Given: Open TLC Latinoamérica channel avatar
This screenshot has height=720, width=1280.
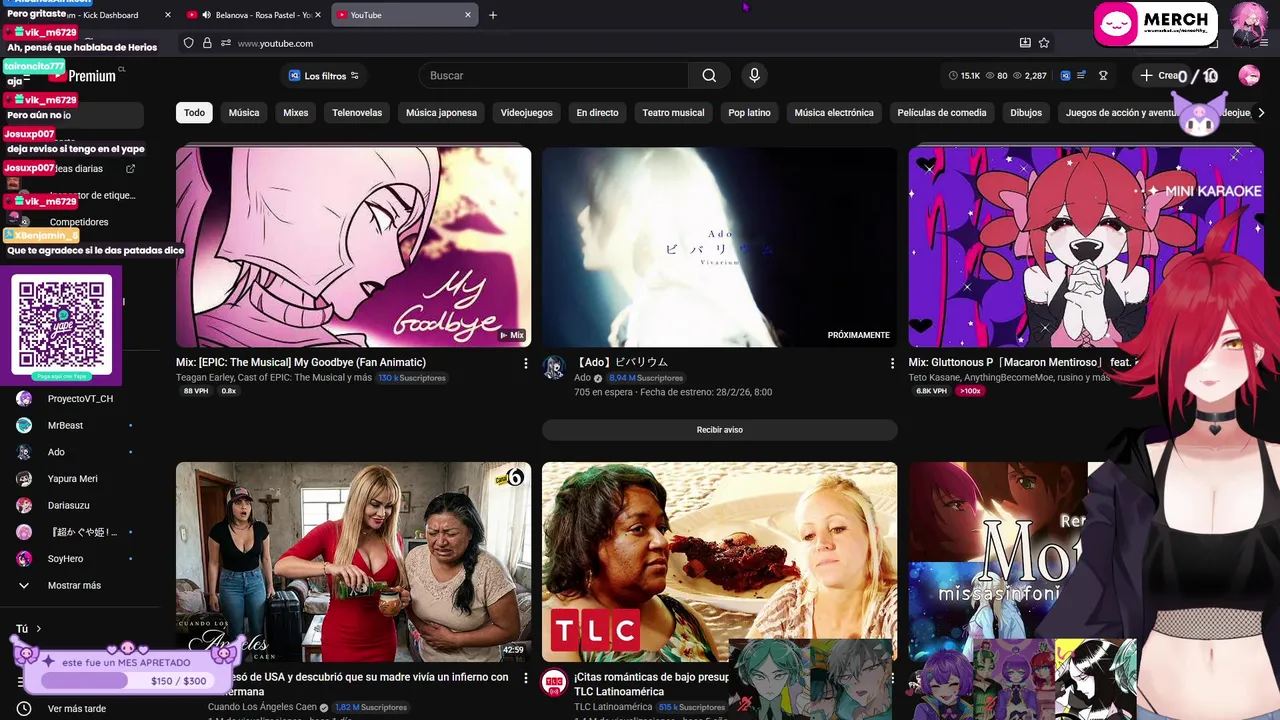Looking at the screenshot, I should tap(554, 683).
